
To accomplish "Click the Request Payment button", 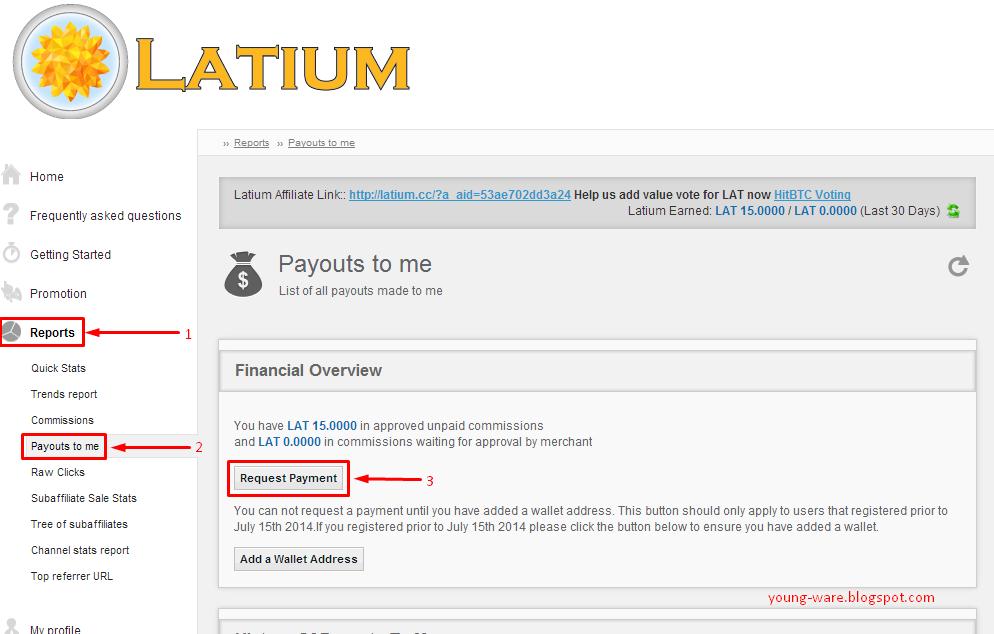I will tap(288, 478).
